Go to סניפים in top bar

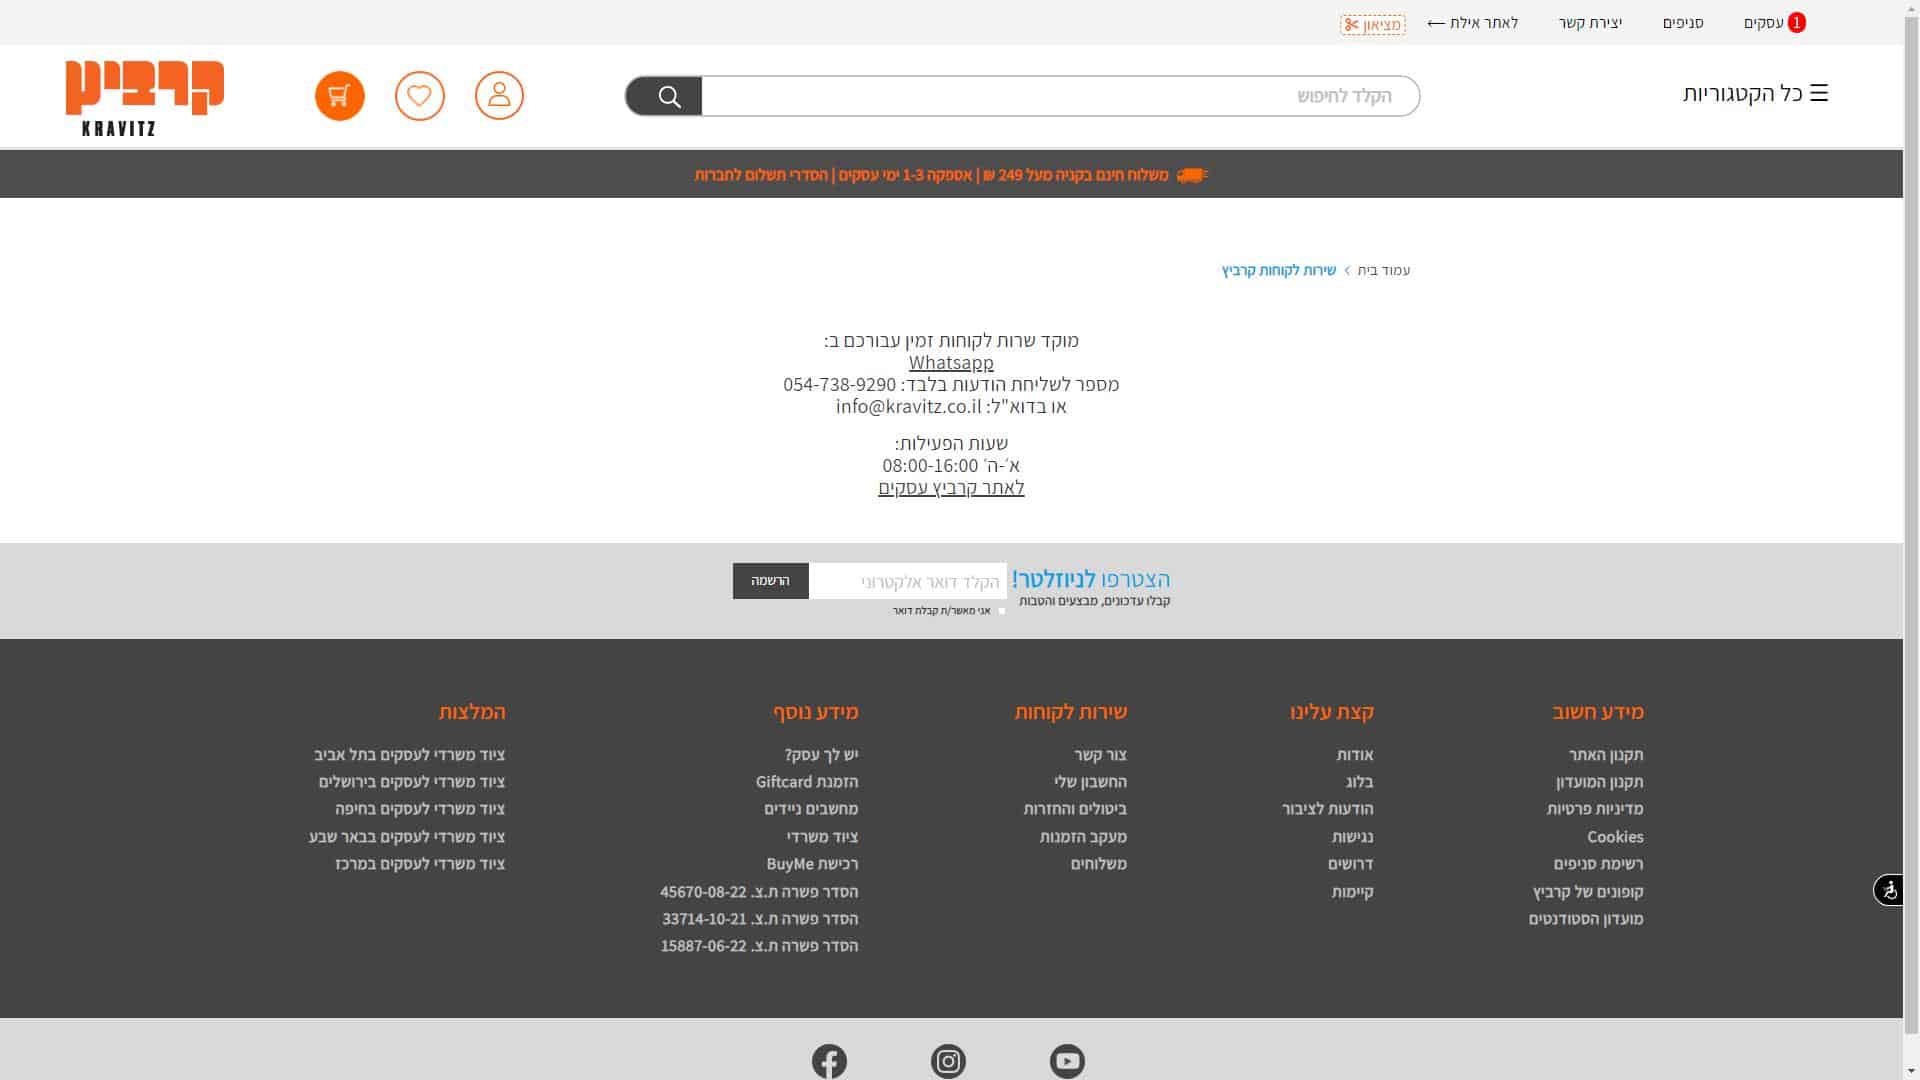(1683, 23)
